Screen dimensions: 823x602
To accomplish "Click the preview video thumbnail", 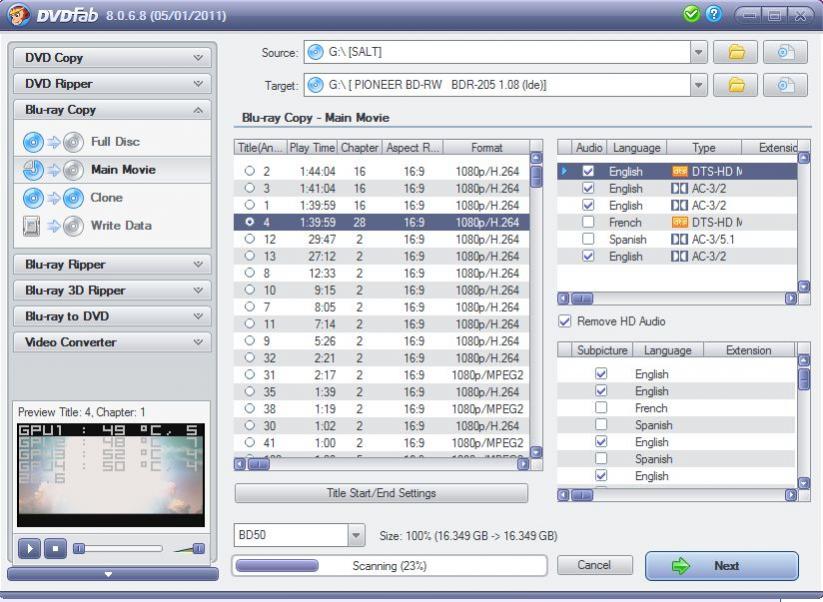I will (111, 474).
